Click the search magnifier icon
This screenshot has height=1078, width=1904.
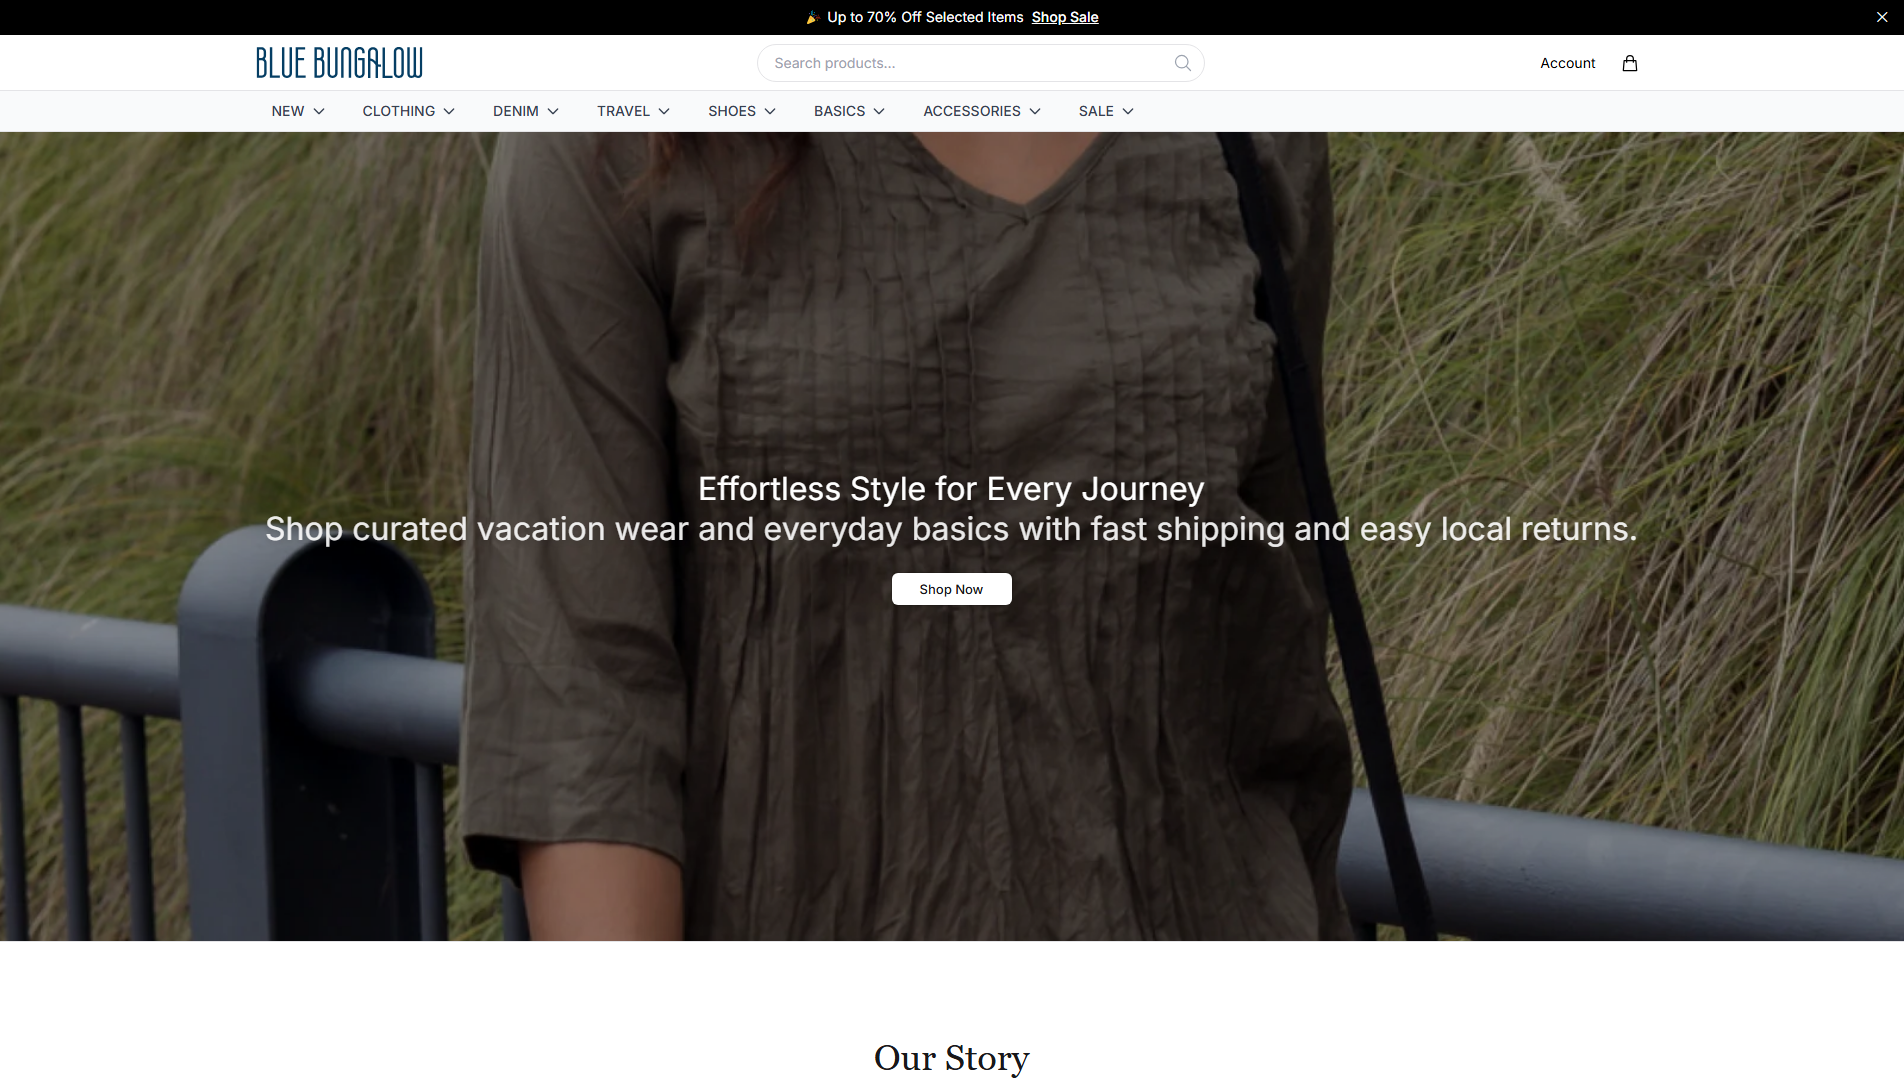pos(1182,63)
